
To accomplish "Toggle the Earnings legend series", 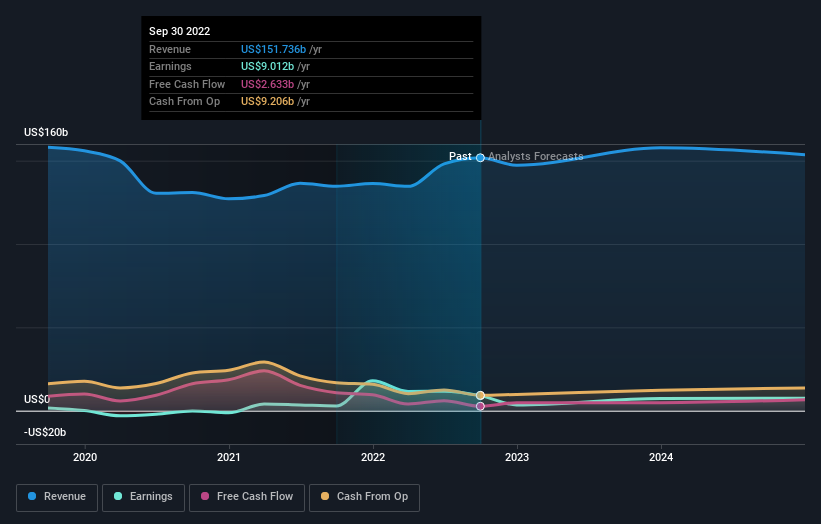I will 143,497.
